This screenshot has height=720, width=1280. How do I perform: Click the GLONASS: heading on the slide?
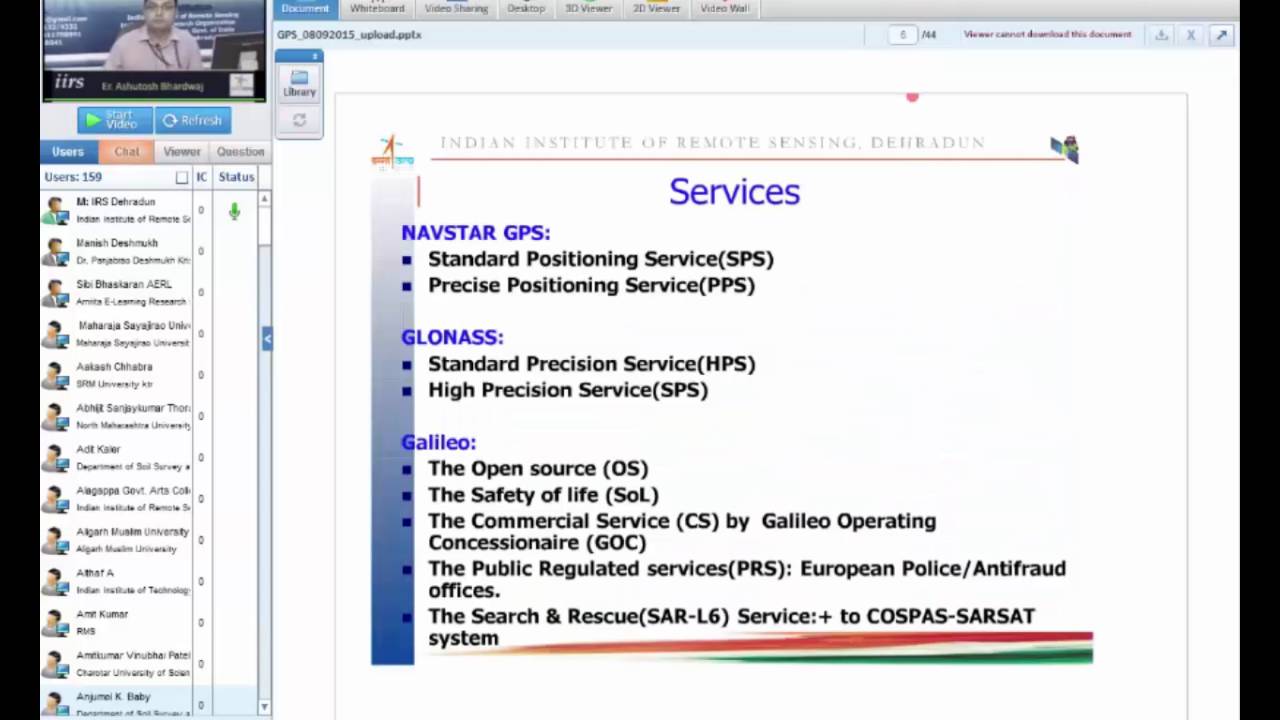[x=452, y=337]
